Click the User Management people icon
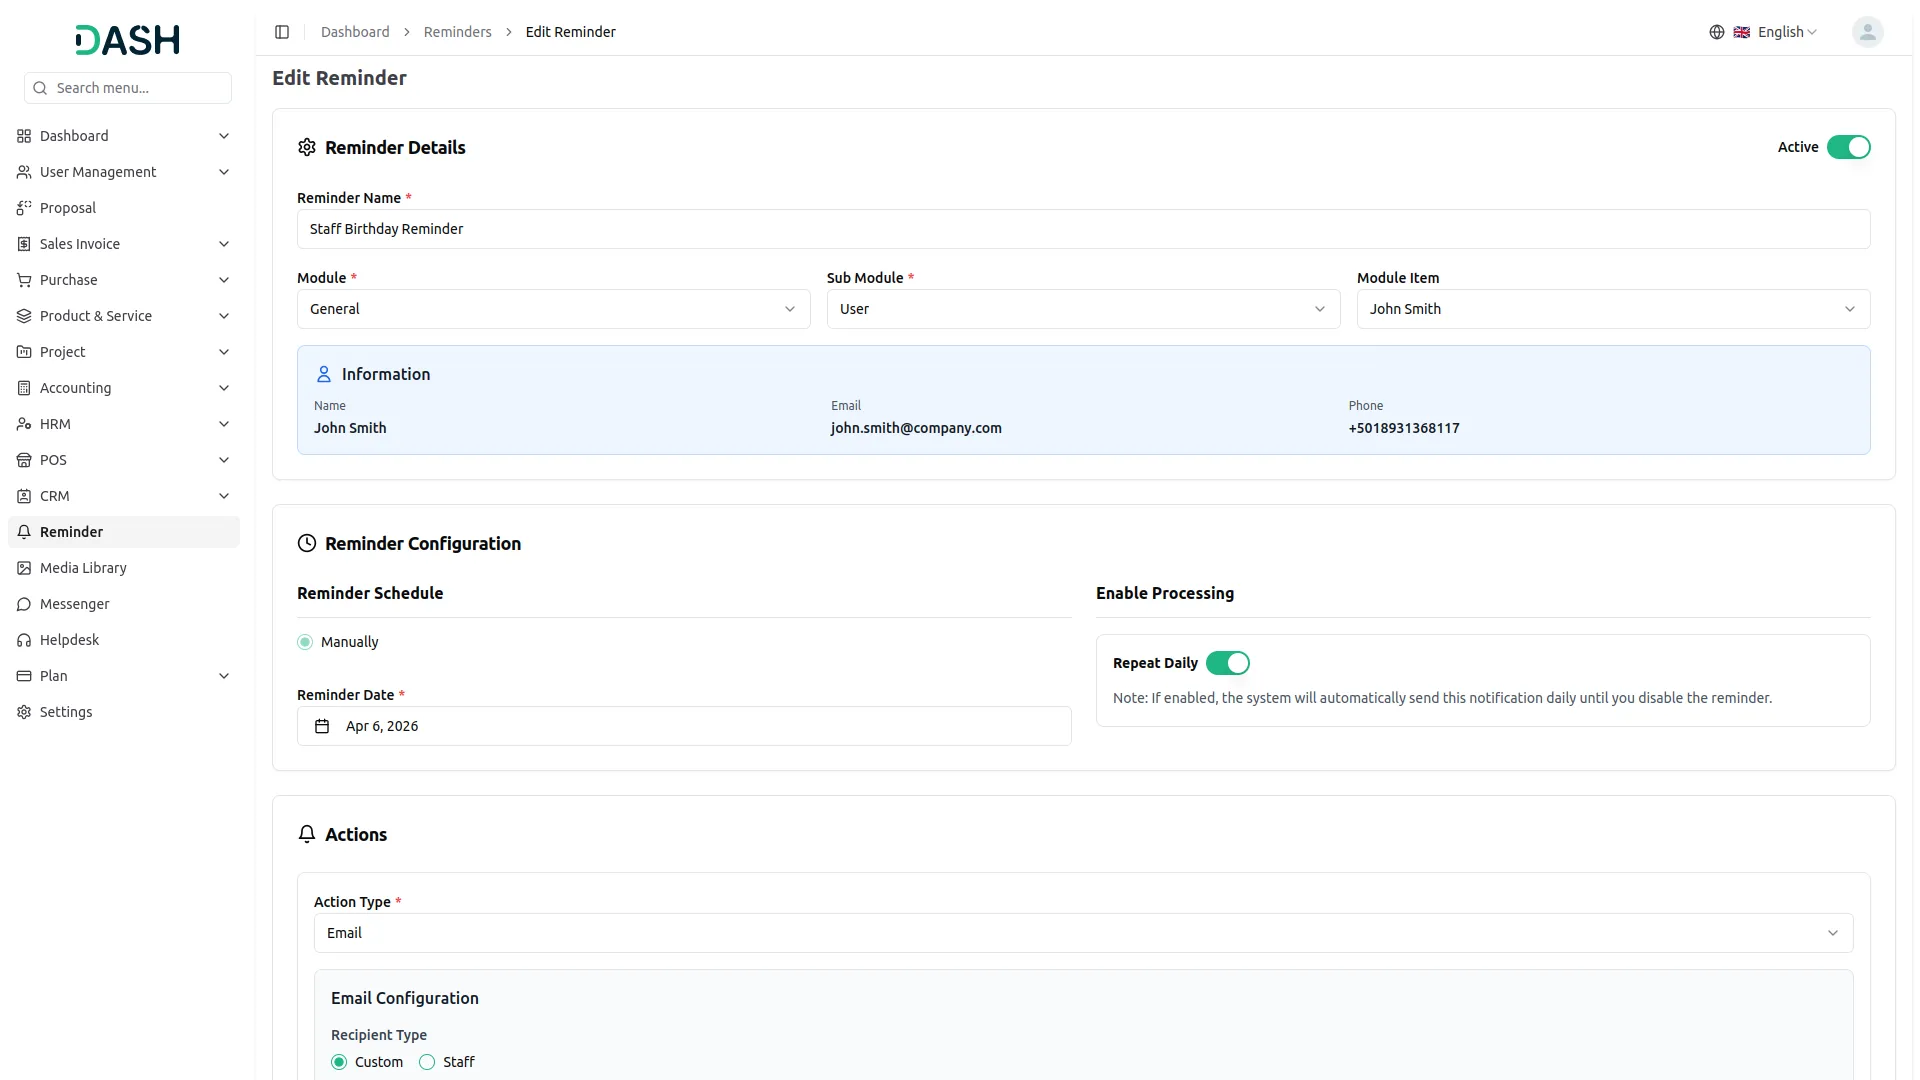 coord(24,172)
